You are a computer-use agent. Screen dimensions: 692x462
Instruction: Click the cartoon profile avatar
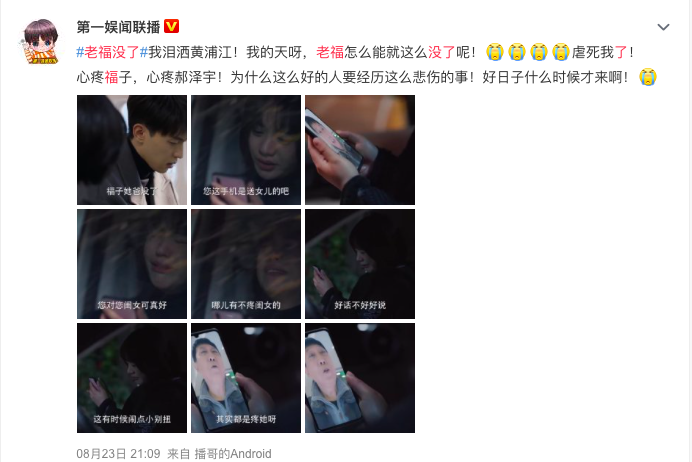pyautogui.click(x=40, y=41)
